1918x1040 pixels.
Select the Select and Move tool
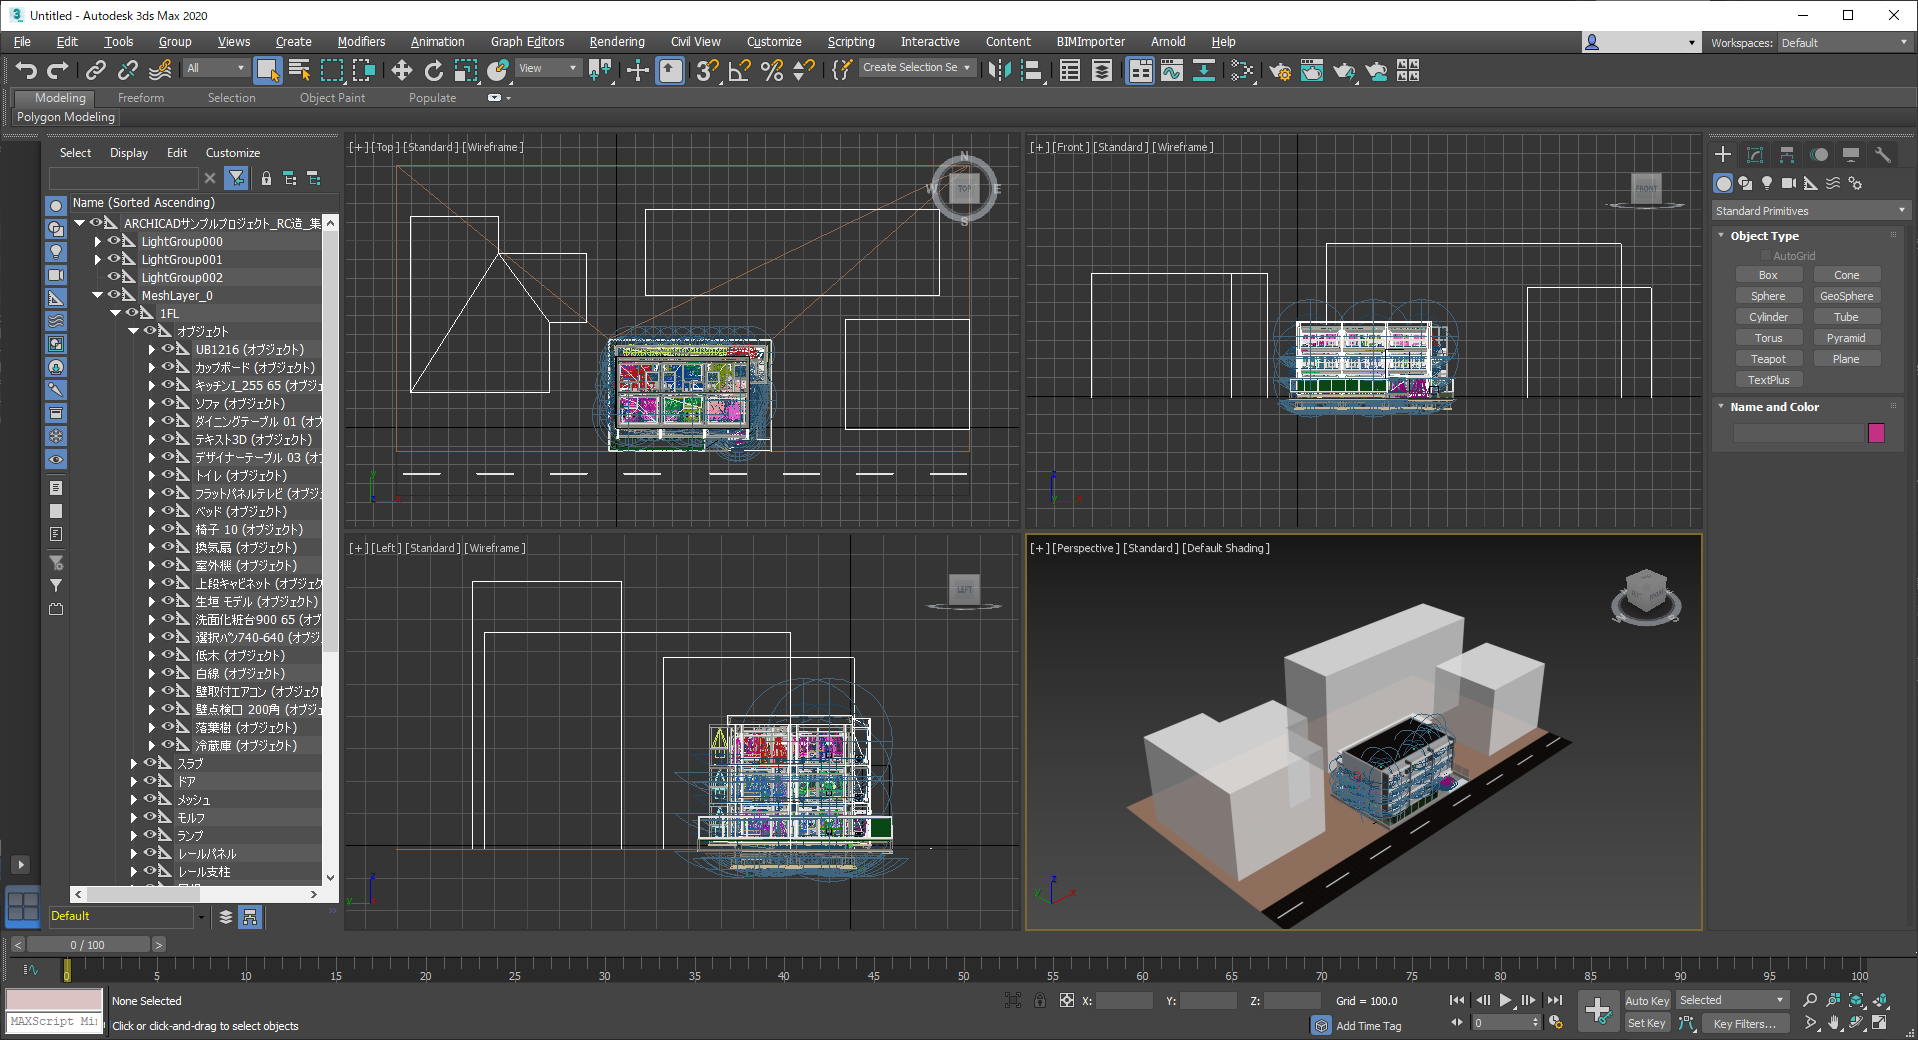(401, 70)
